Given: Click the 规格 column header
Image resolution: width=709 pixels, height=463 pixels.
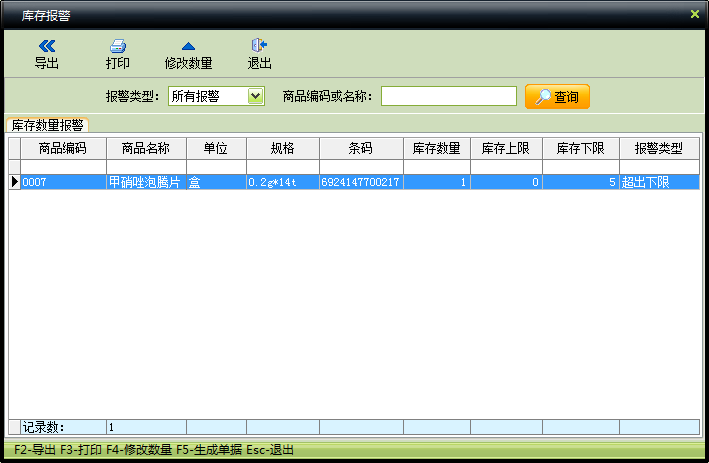Looking at the screenshot, I should coord(283,148).
